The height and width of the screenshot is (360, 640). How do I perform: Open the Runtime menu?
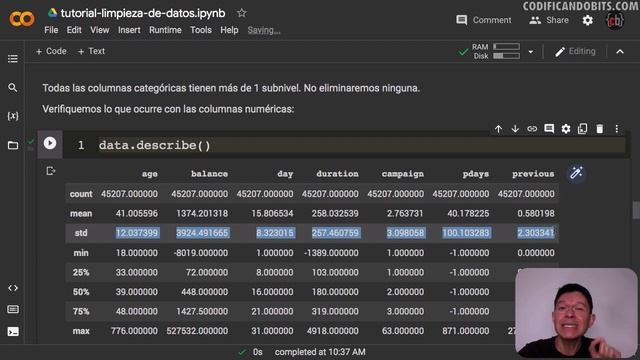pos(165,30)
